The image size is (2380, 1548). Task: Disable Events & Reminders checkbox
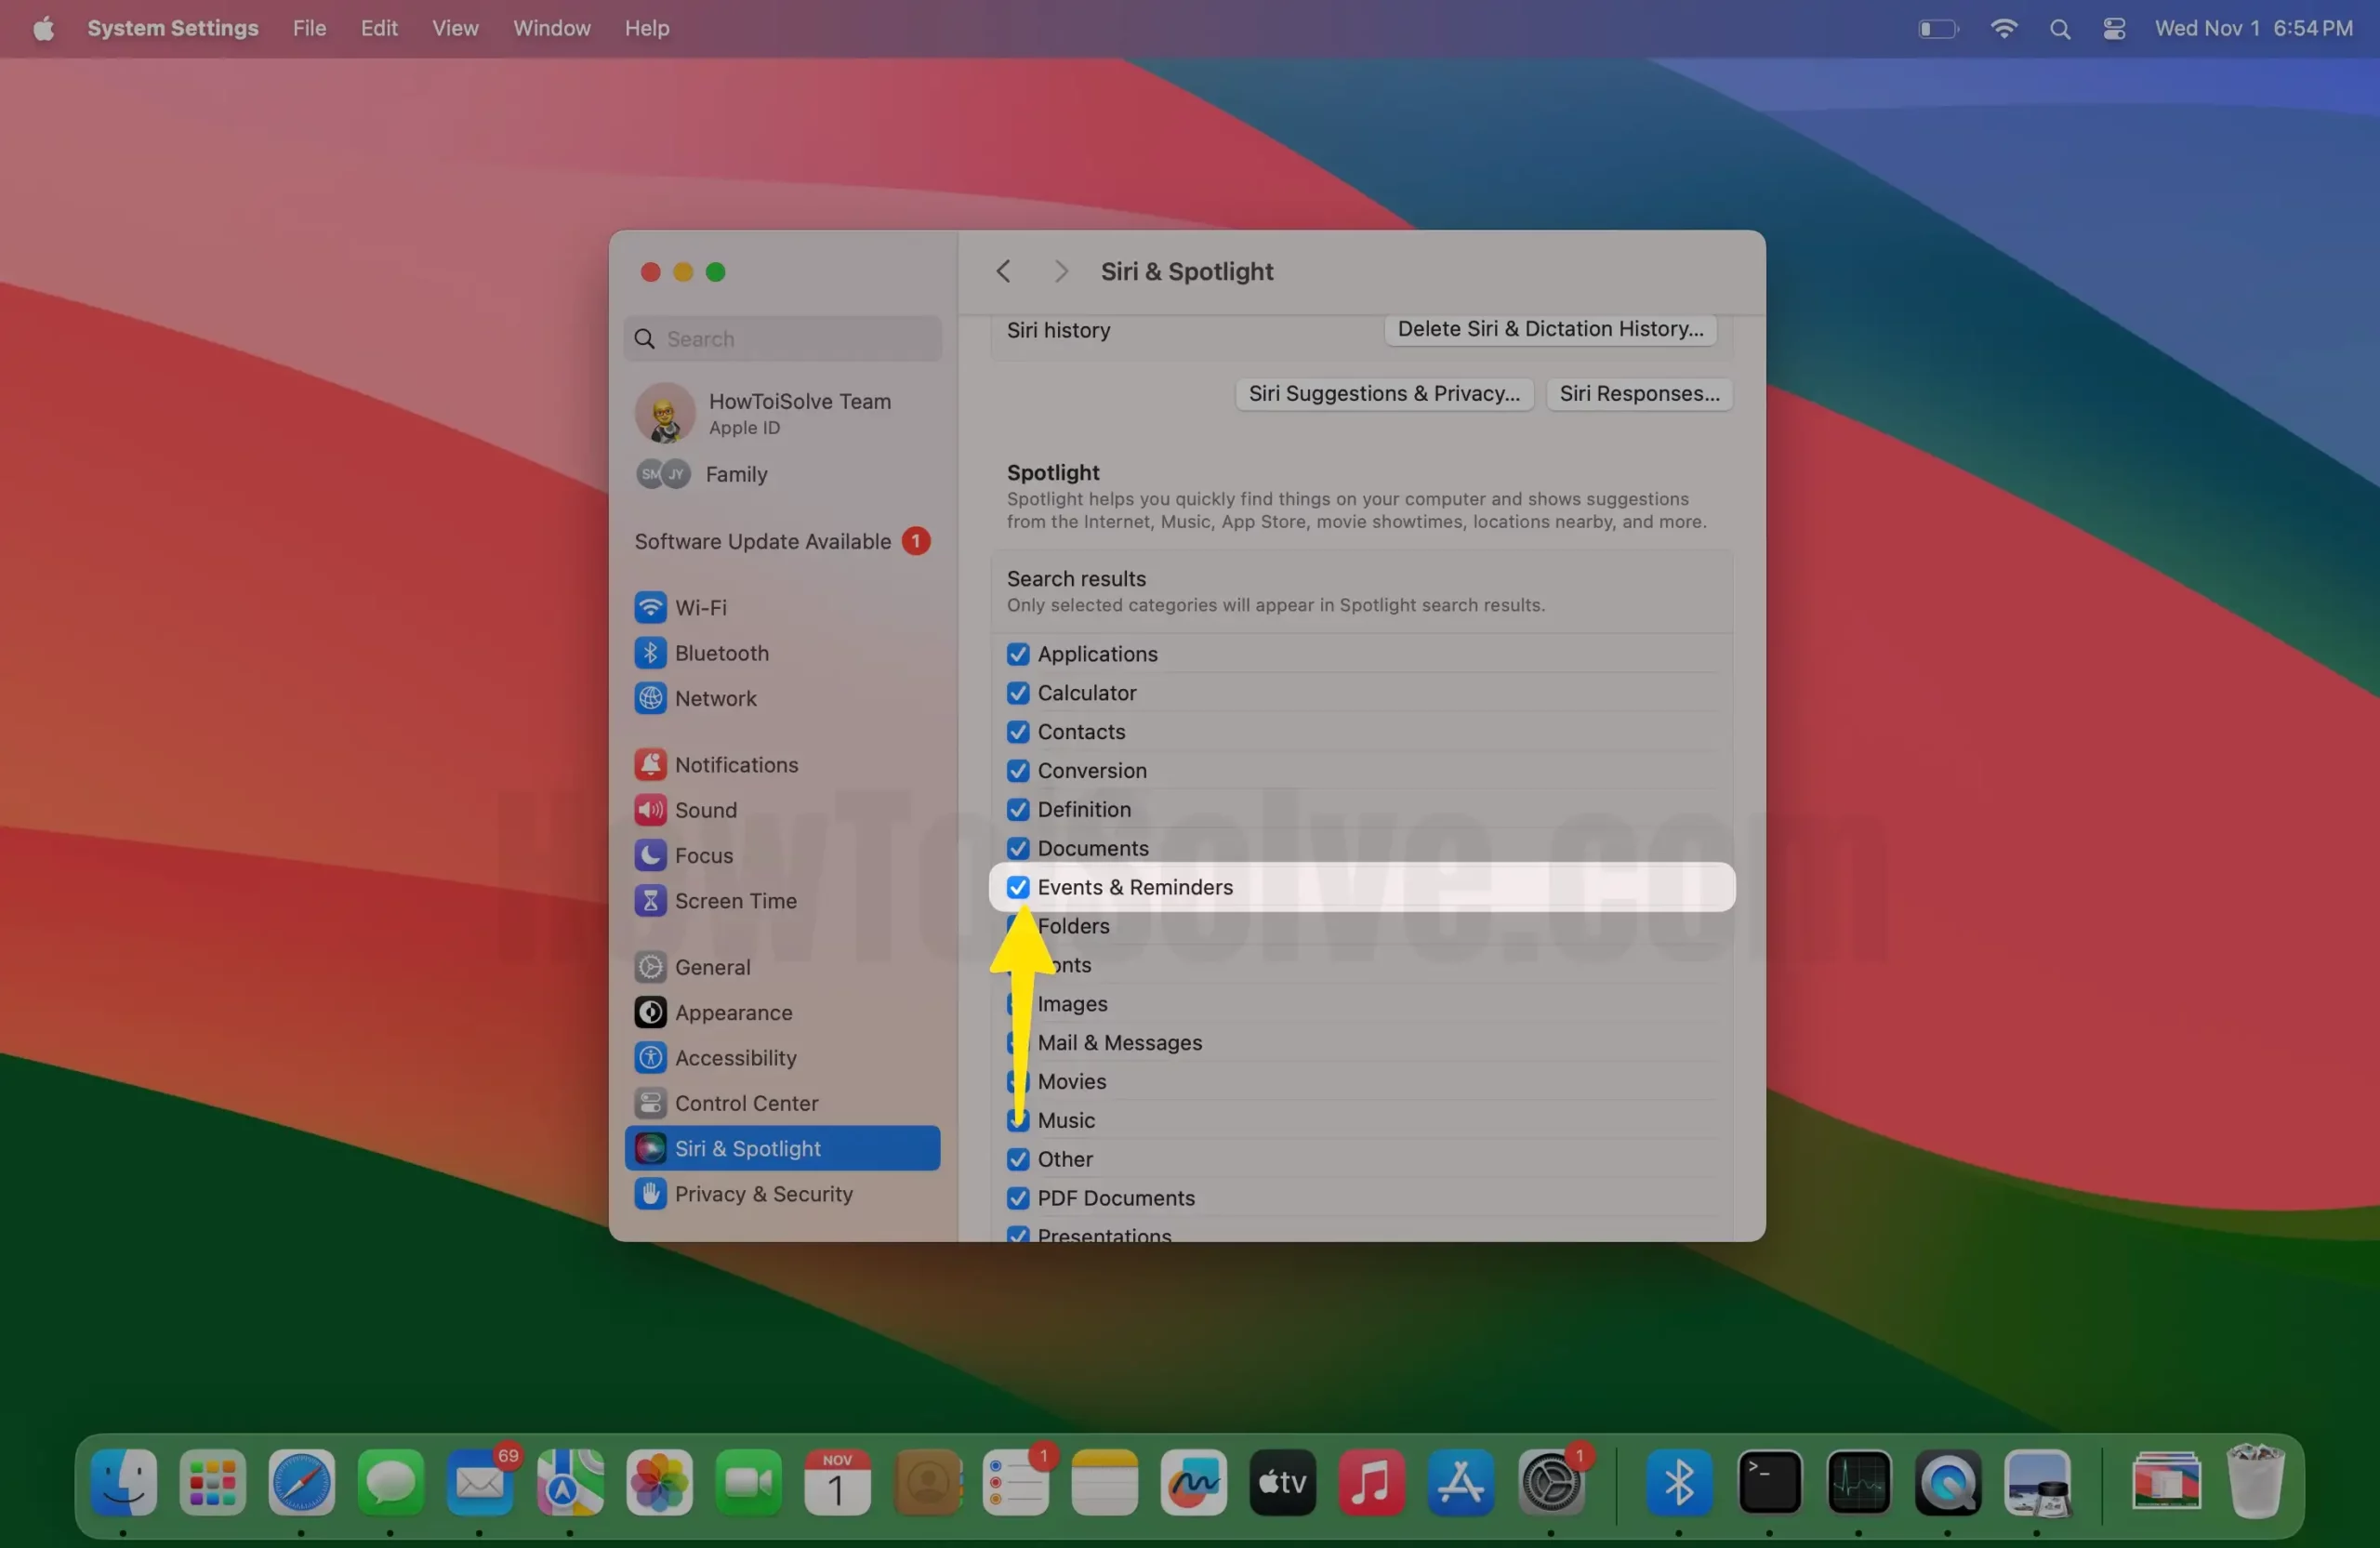(1018, 886)
